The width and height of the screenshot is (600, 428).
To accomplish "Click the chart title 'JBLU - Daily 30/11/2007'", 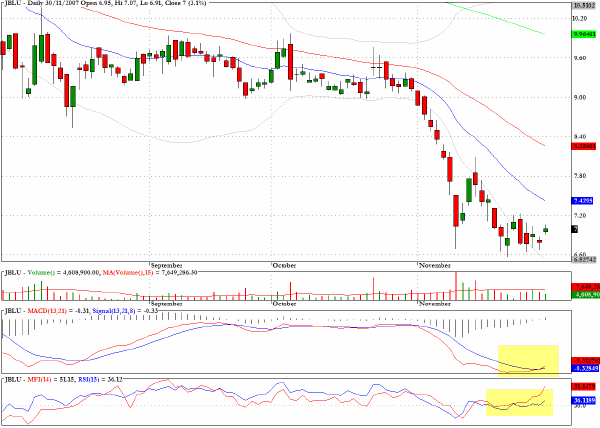I will coord(42,3).
